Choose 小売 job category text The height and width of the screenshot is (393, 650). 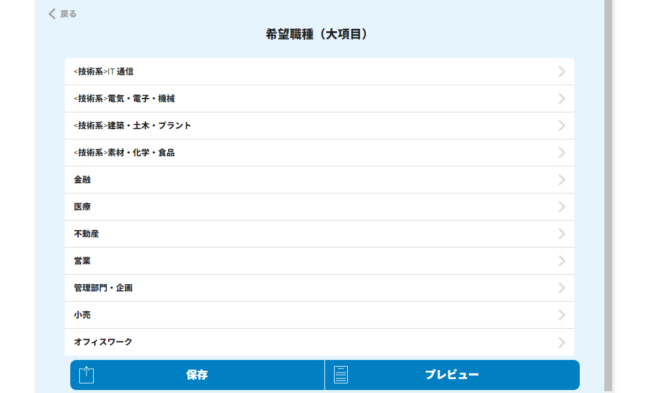82,315
